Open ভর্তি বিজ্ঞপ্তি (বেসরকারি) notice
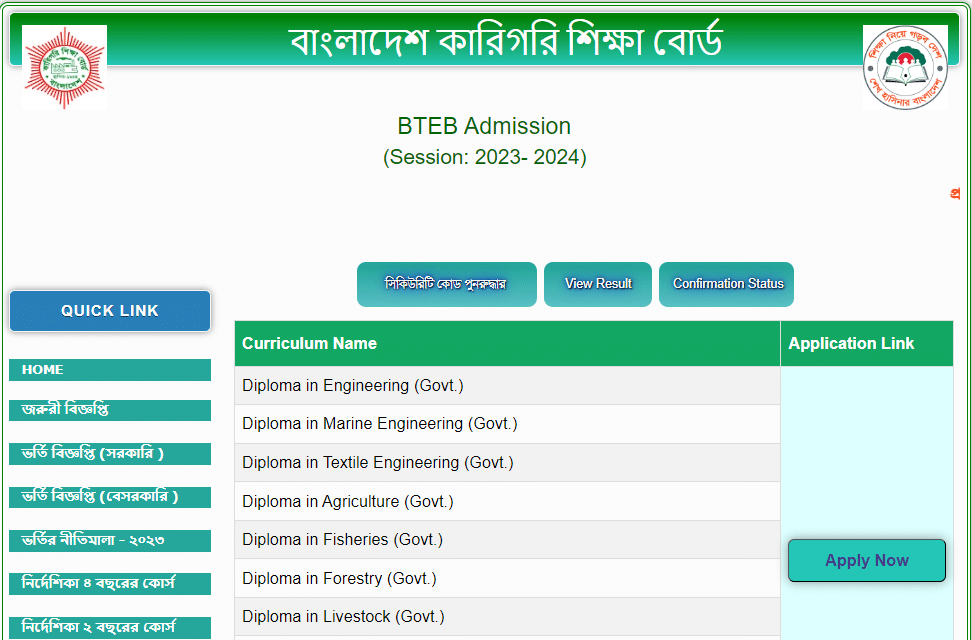 coord(109,497)
